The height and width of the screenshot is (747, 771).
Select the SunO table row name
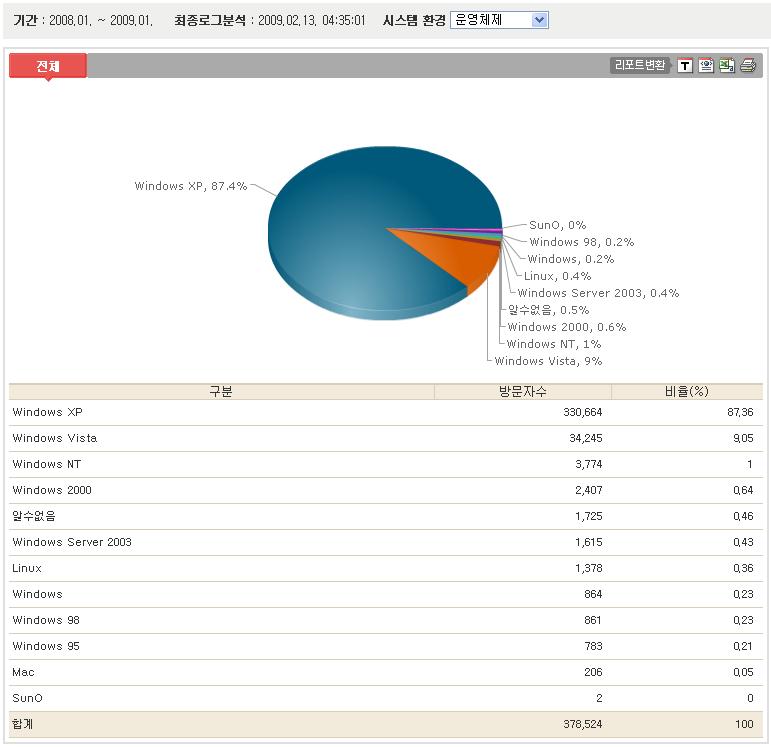click(x=28, y=698)
